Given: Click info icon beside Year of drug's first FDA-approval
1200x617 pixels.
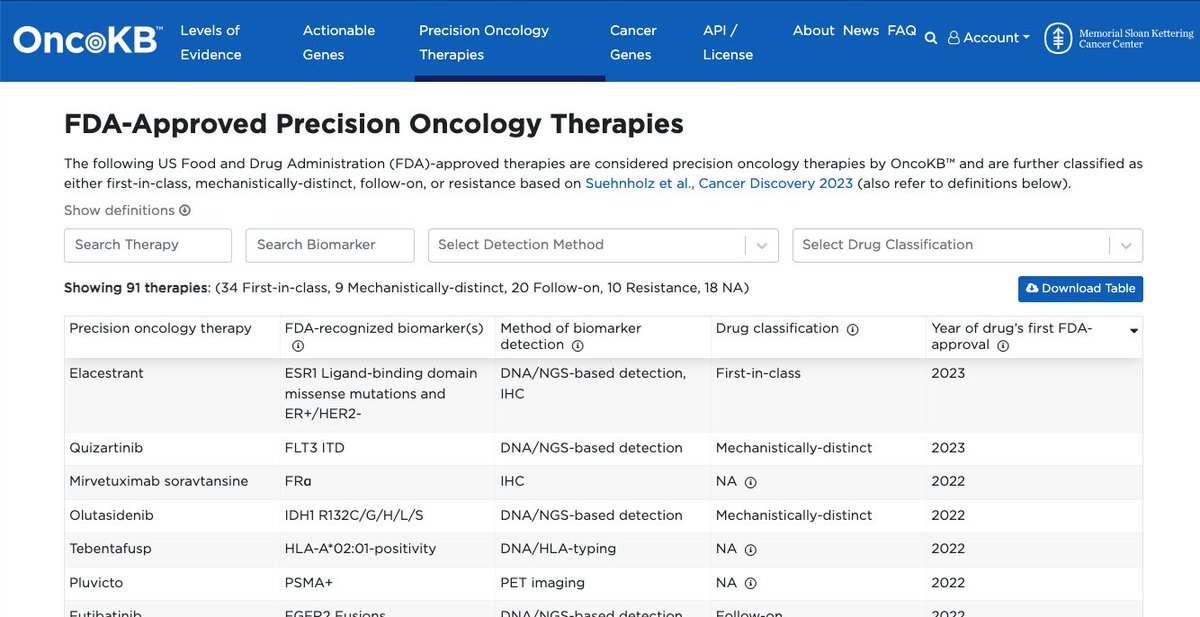Looking at the screenshot, I should pyautogui.click(x=1003, y=345).
